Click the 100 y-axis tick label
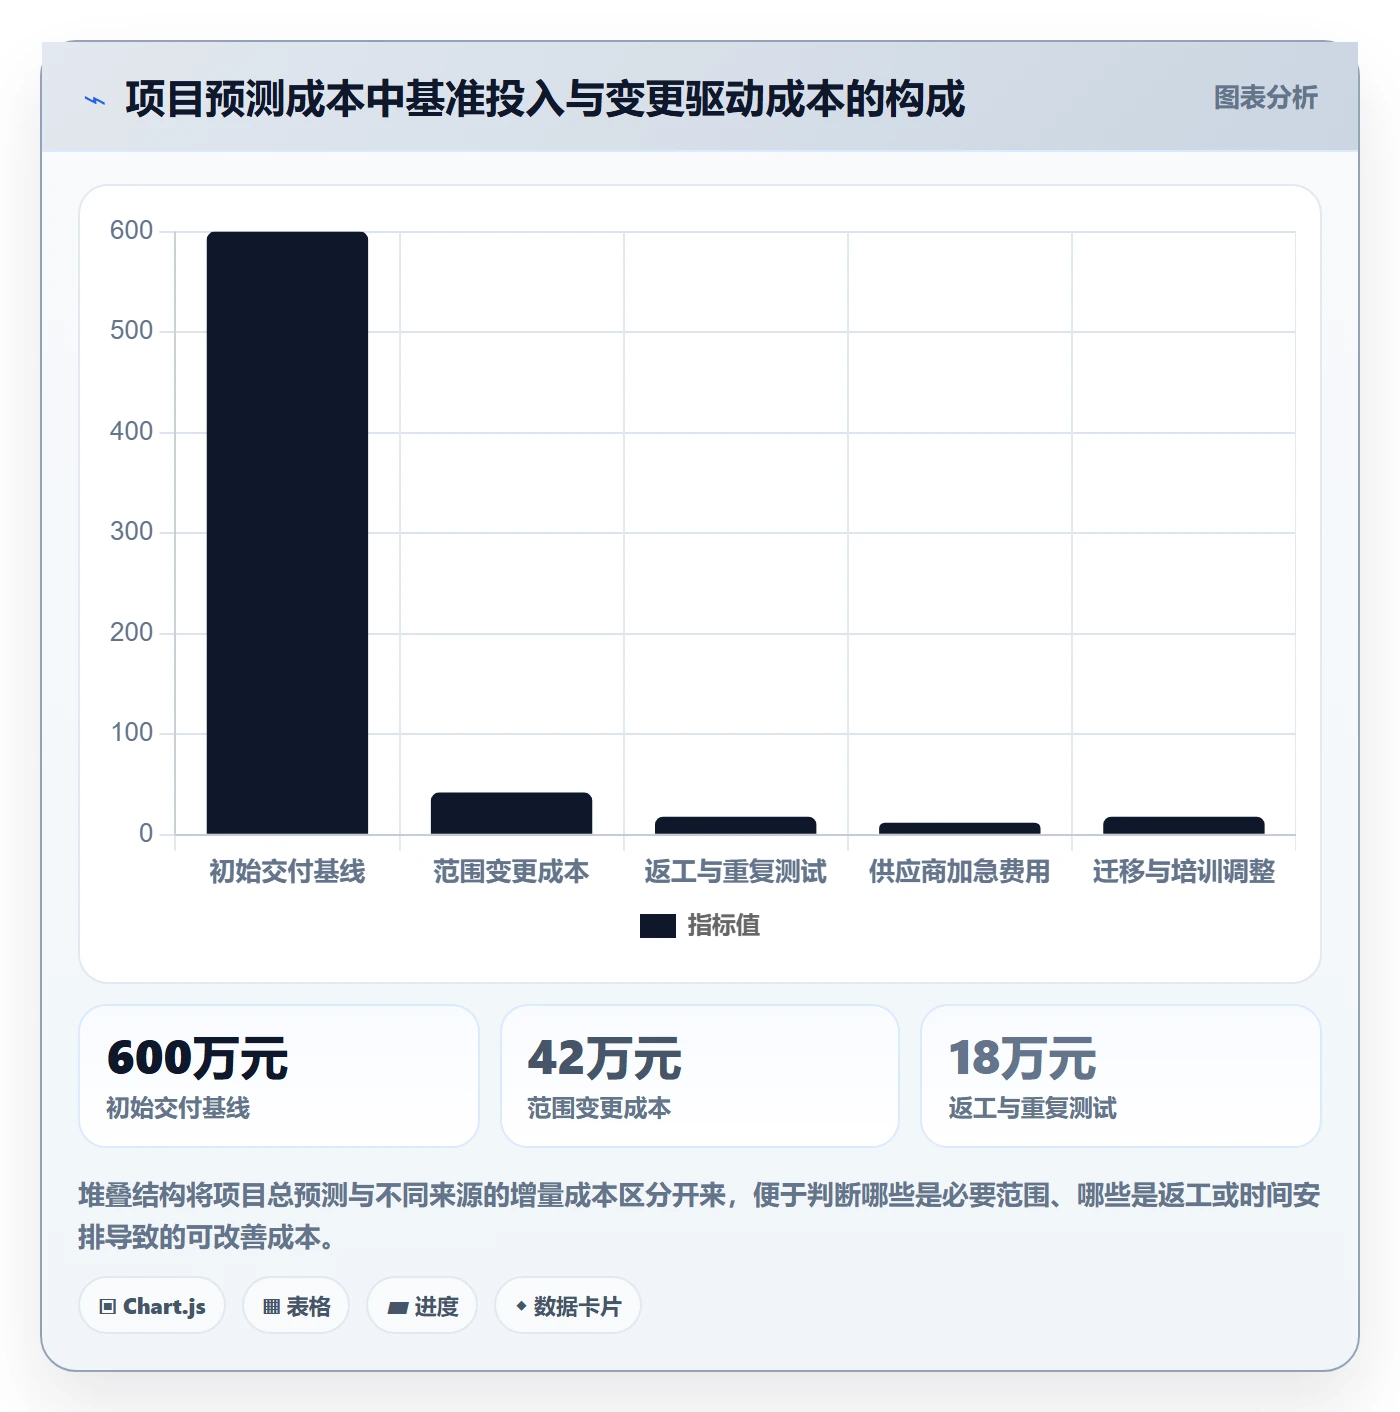The height and width of the screenshot is (1412, 1400). point(131,733)
